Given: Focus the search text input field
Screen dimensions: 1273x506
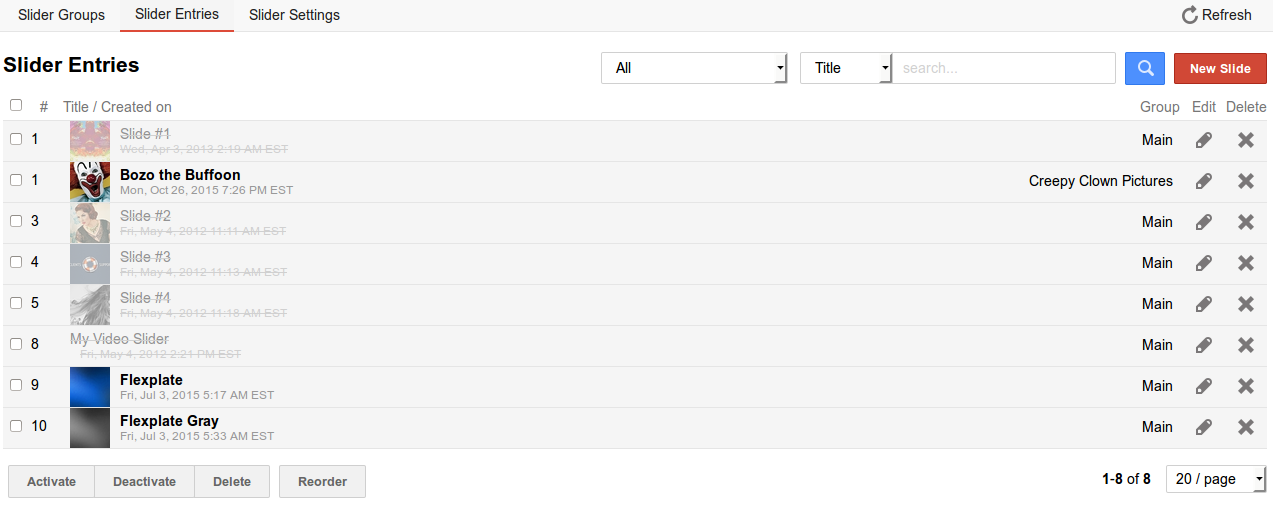Looking at the screenshot, I should click(1003, 68).
